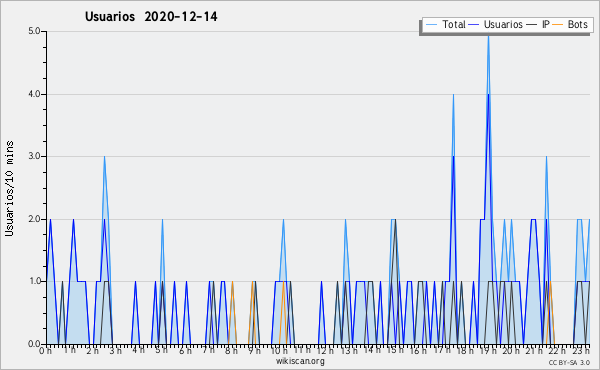Click the 5.0 y-axis value

tap(34, 31)
